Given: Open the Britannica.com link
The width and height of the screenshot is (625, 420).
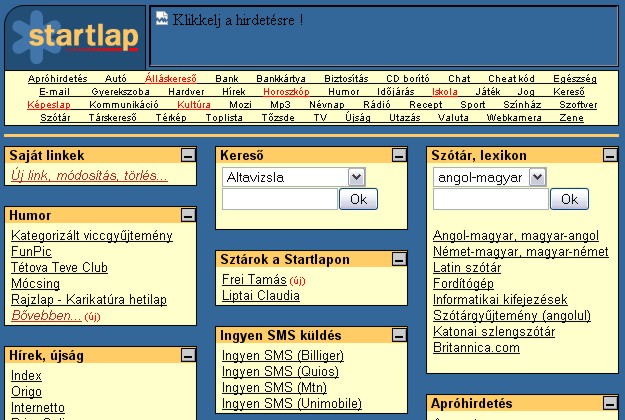Looking at the screenshot, I should pos(476,347).
